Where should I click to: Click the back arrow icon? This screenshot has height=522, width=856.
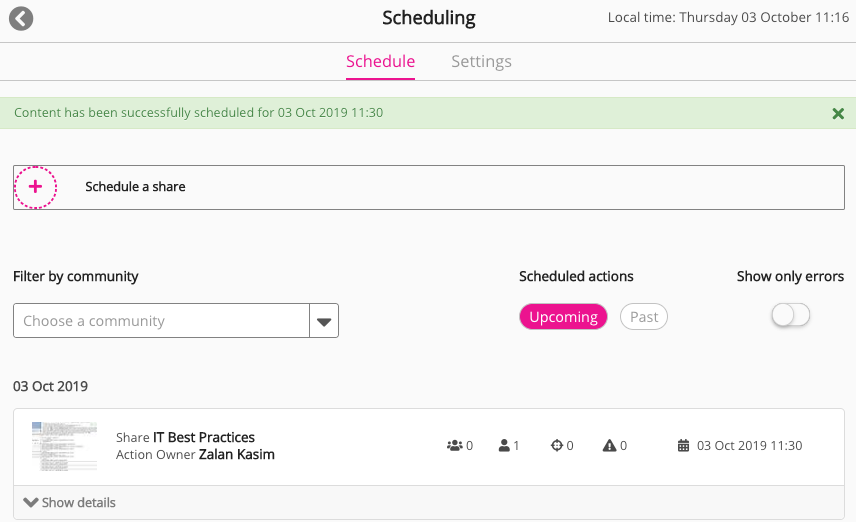coord(21,19)
